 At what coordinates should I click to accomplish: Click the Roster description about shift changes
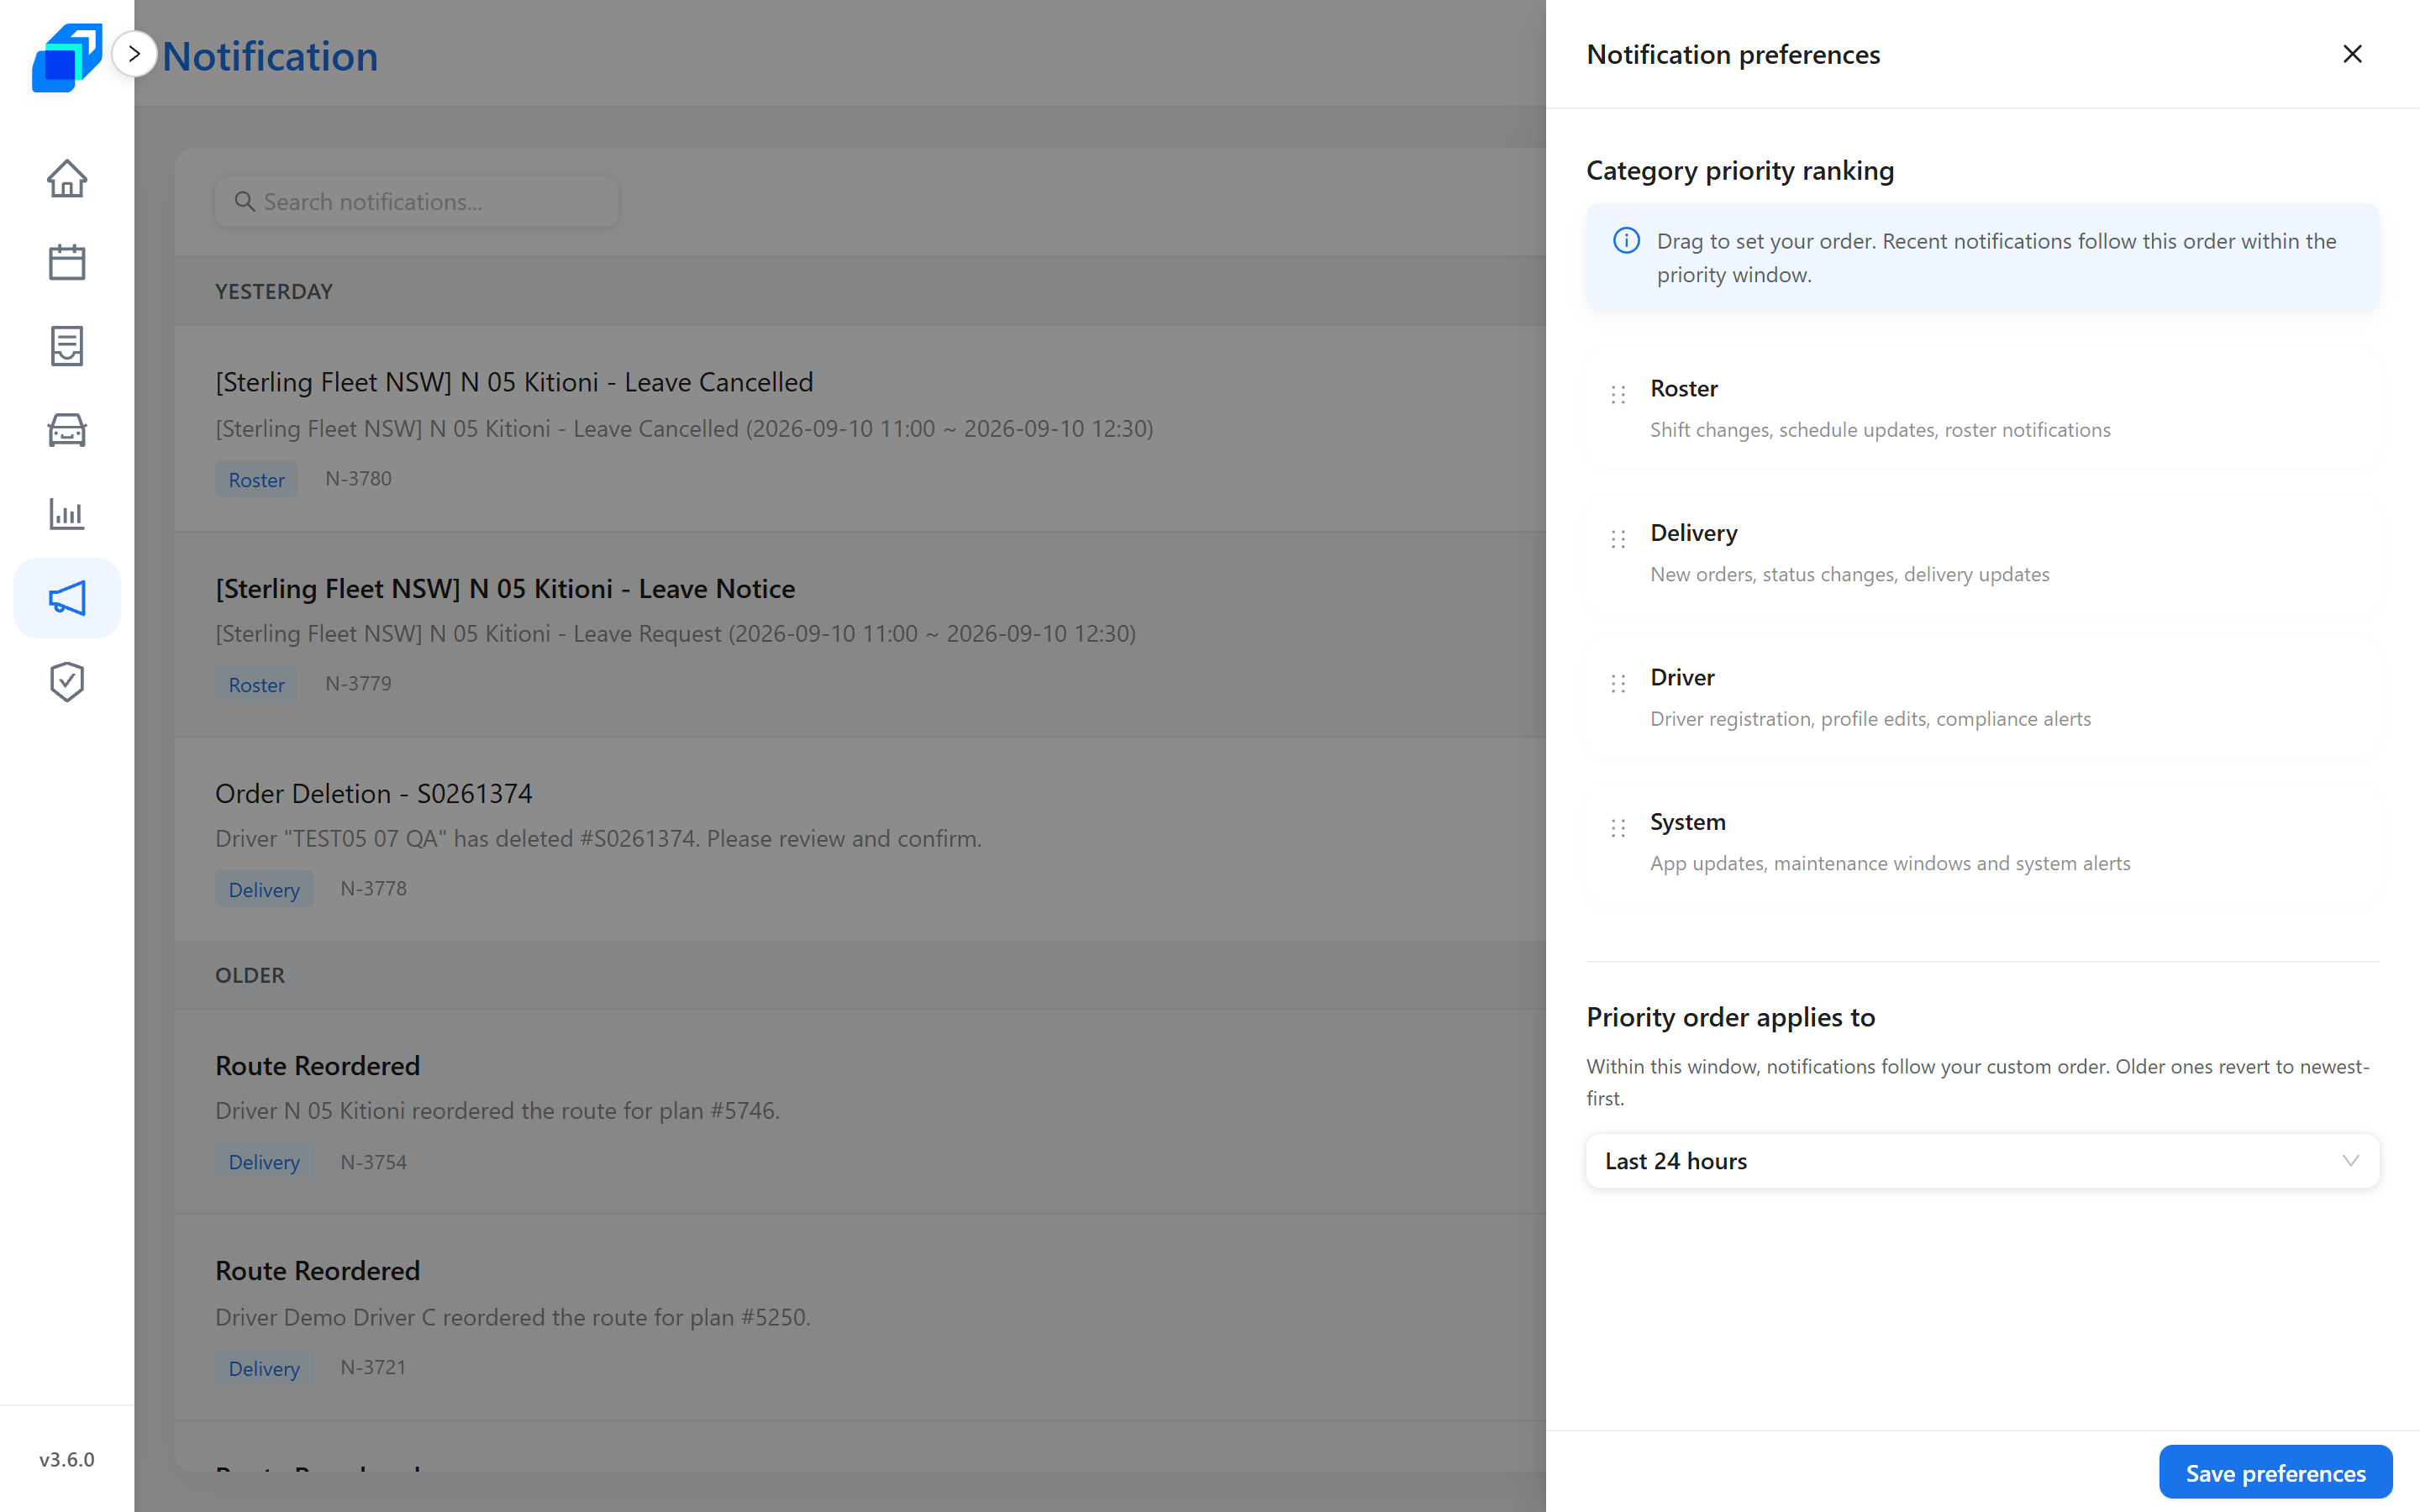pos(1880,430)
